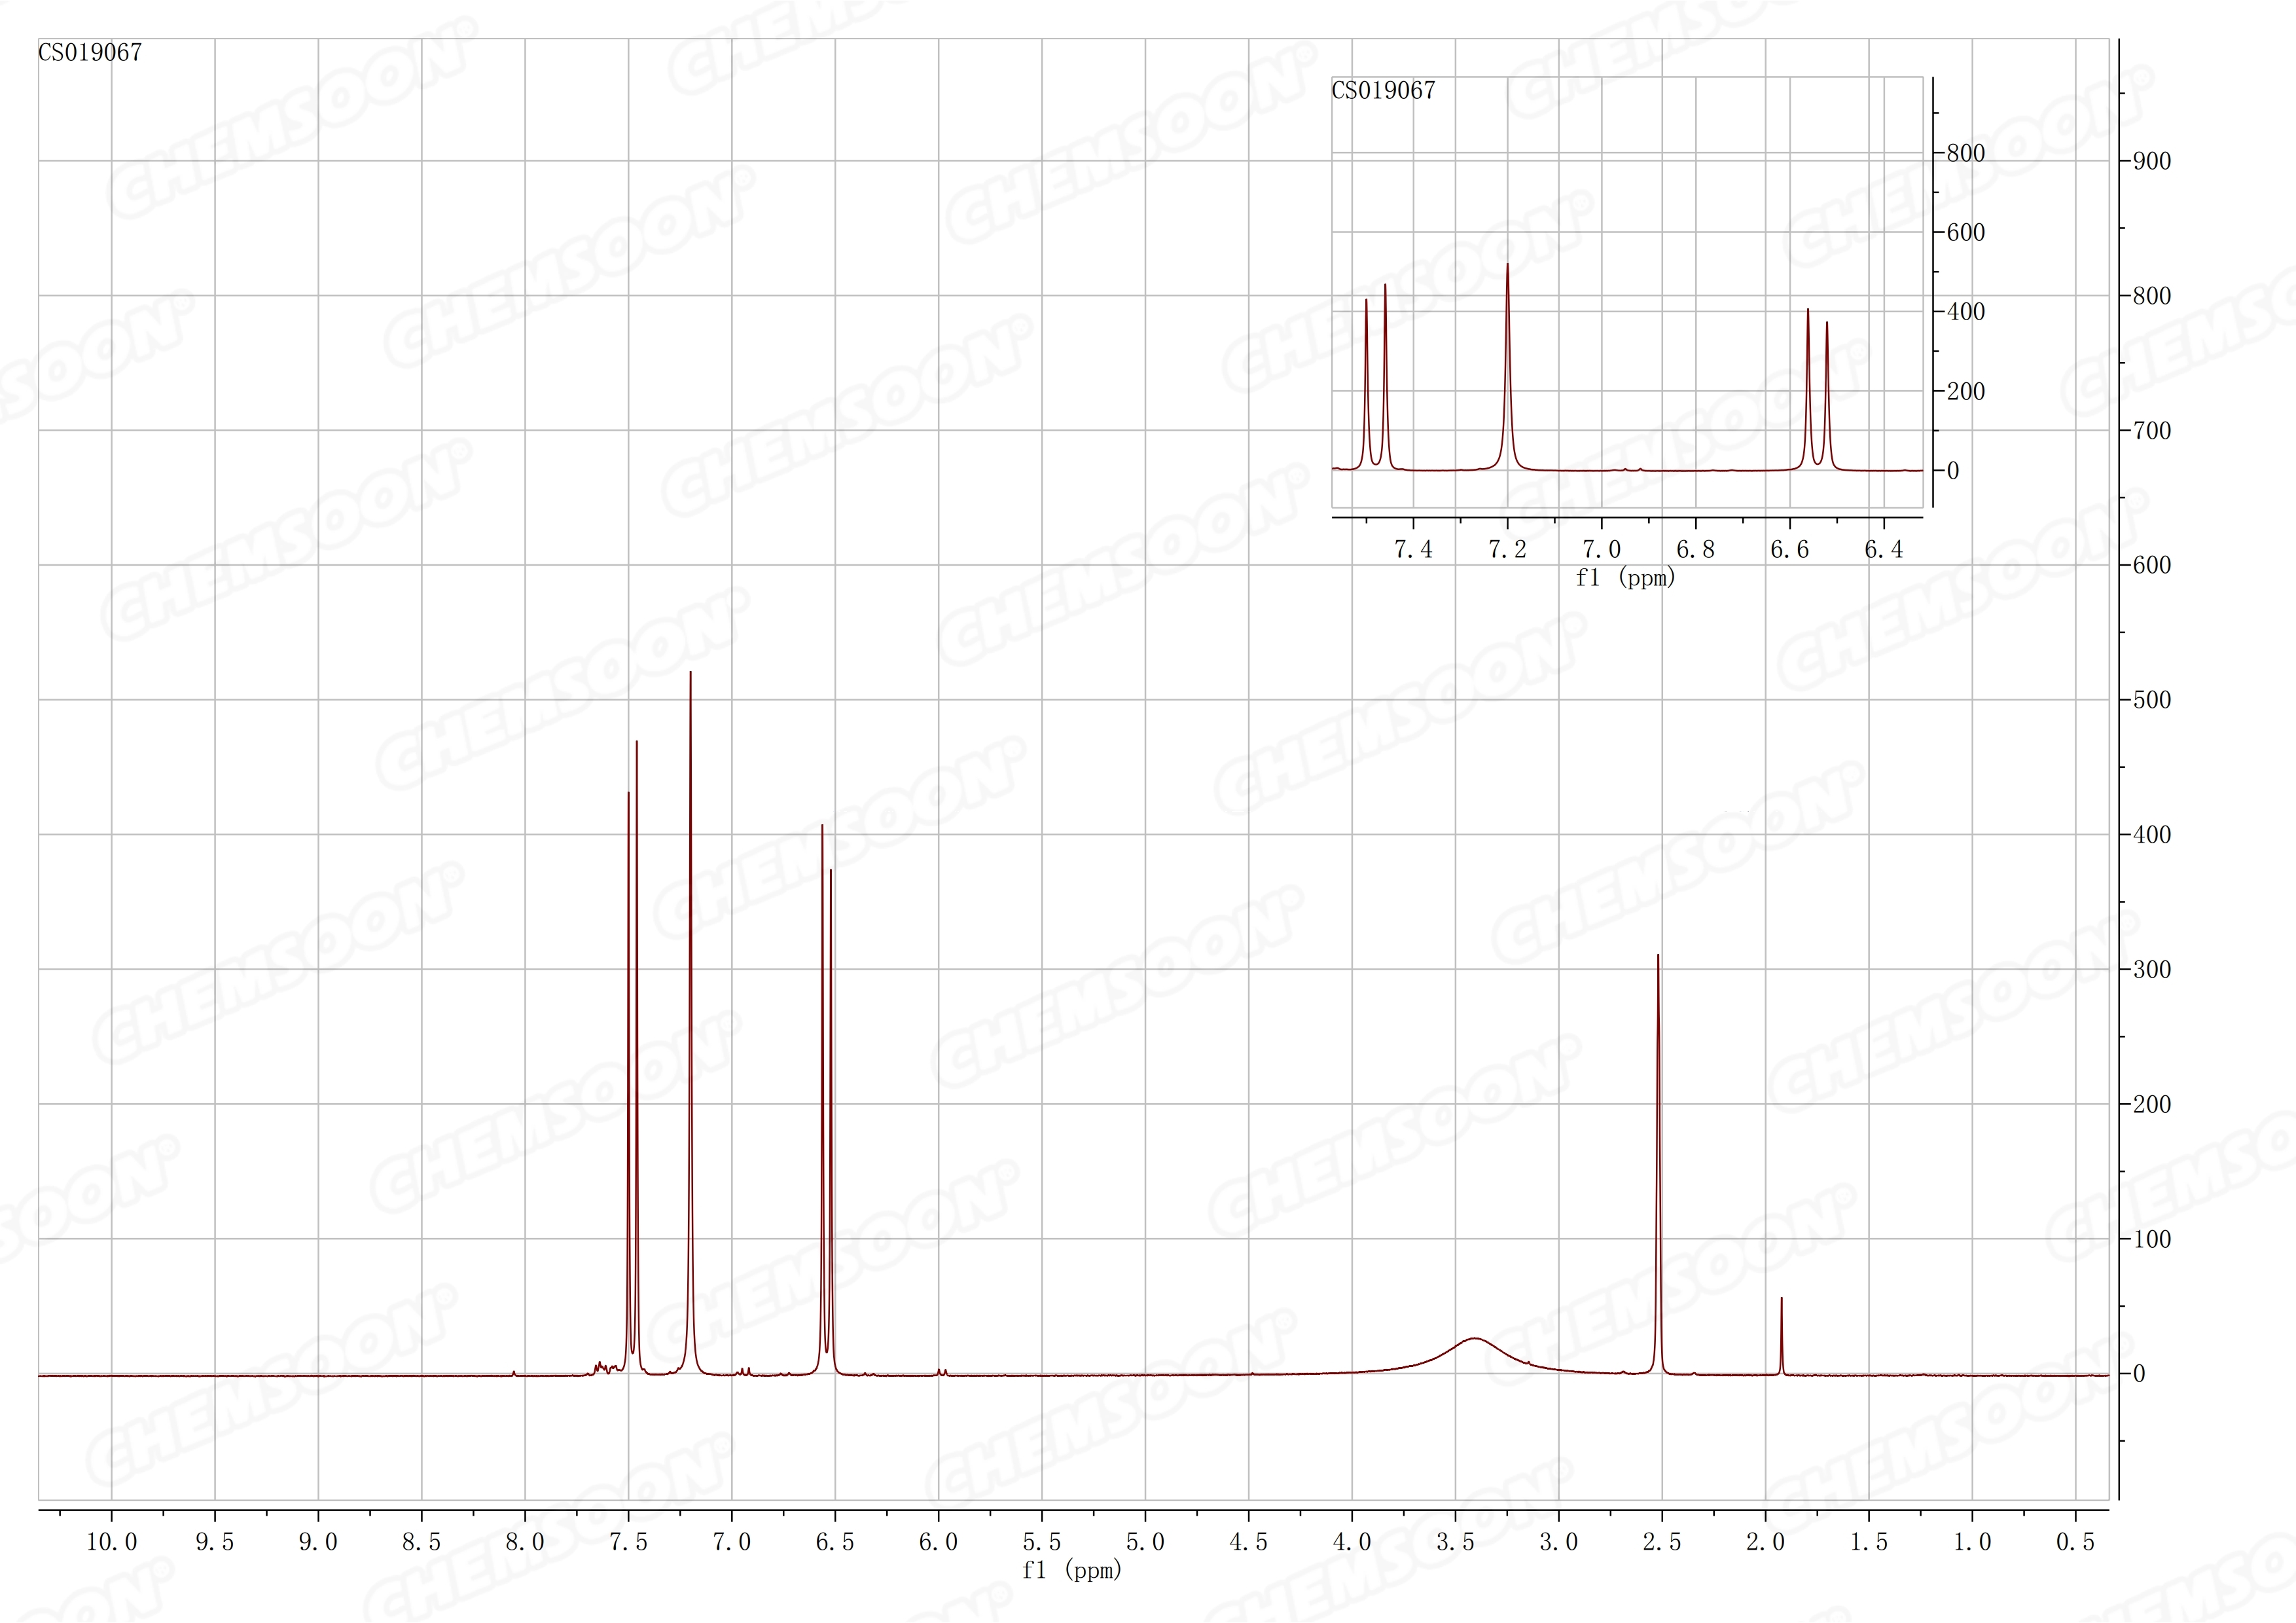This screenshot has height=1623, width=2296.
Task: Pick the 4.5 tick label on main x-axis
Action: point(1249,1542)
